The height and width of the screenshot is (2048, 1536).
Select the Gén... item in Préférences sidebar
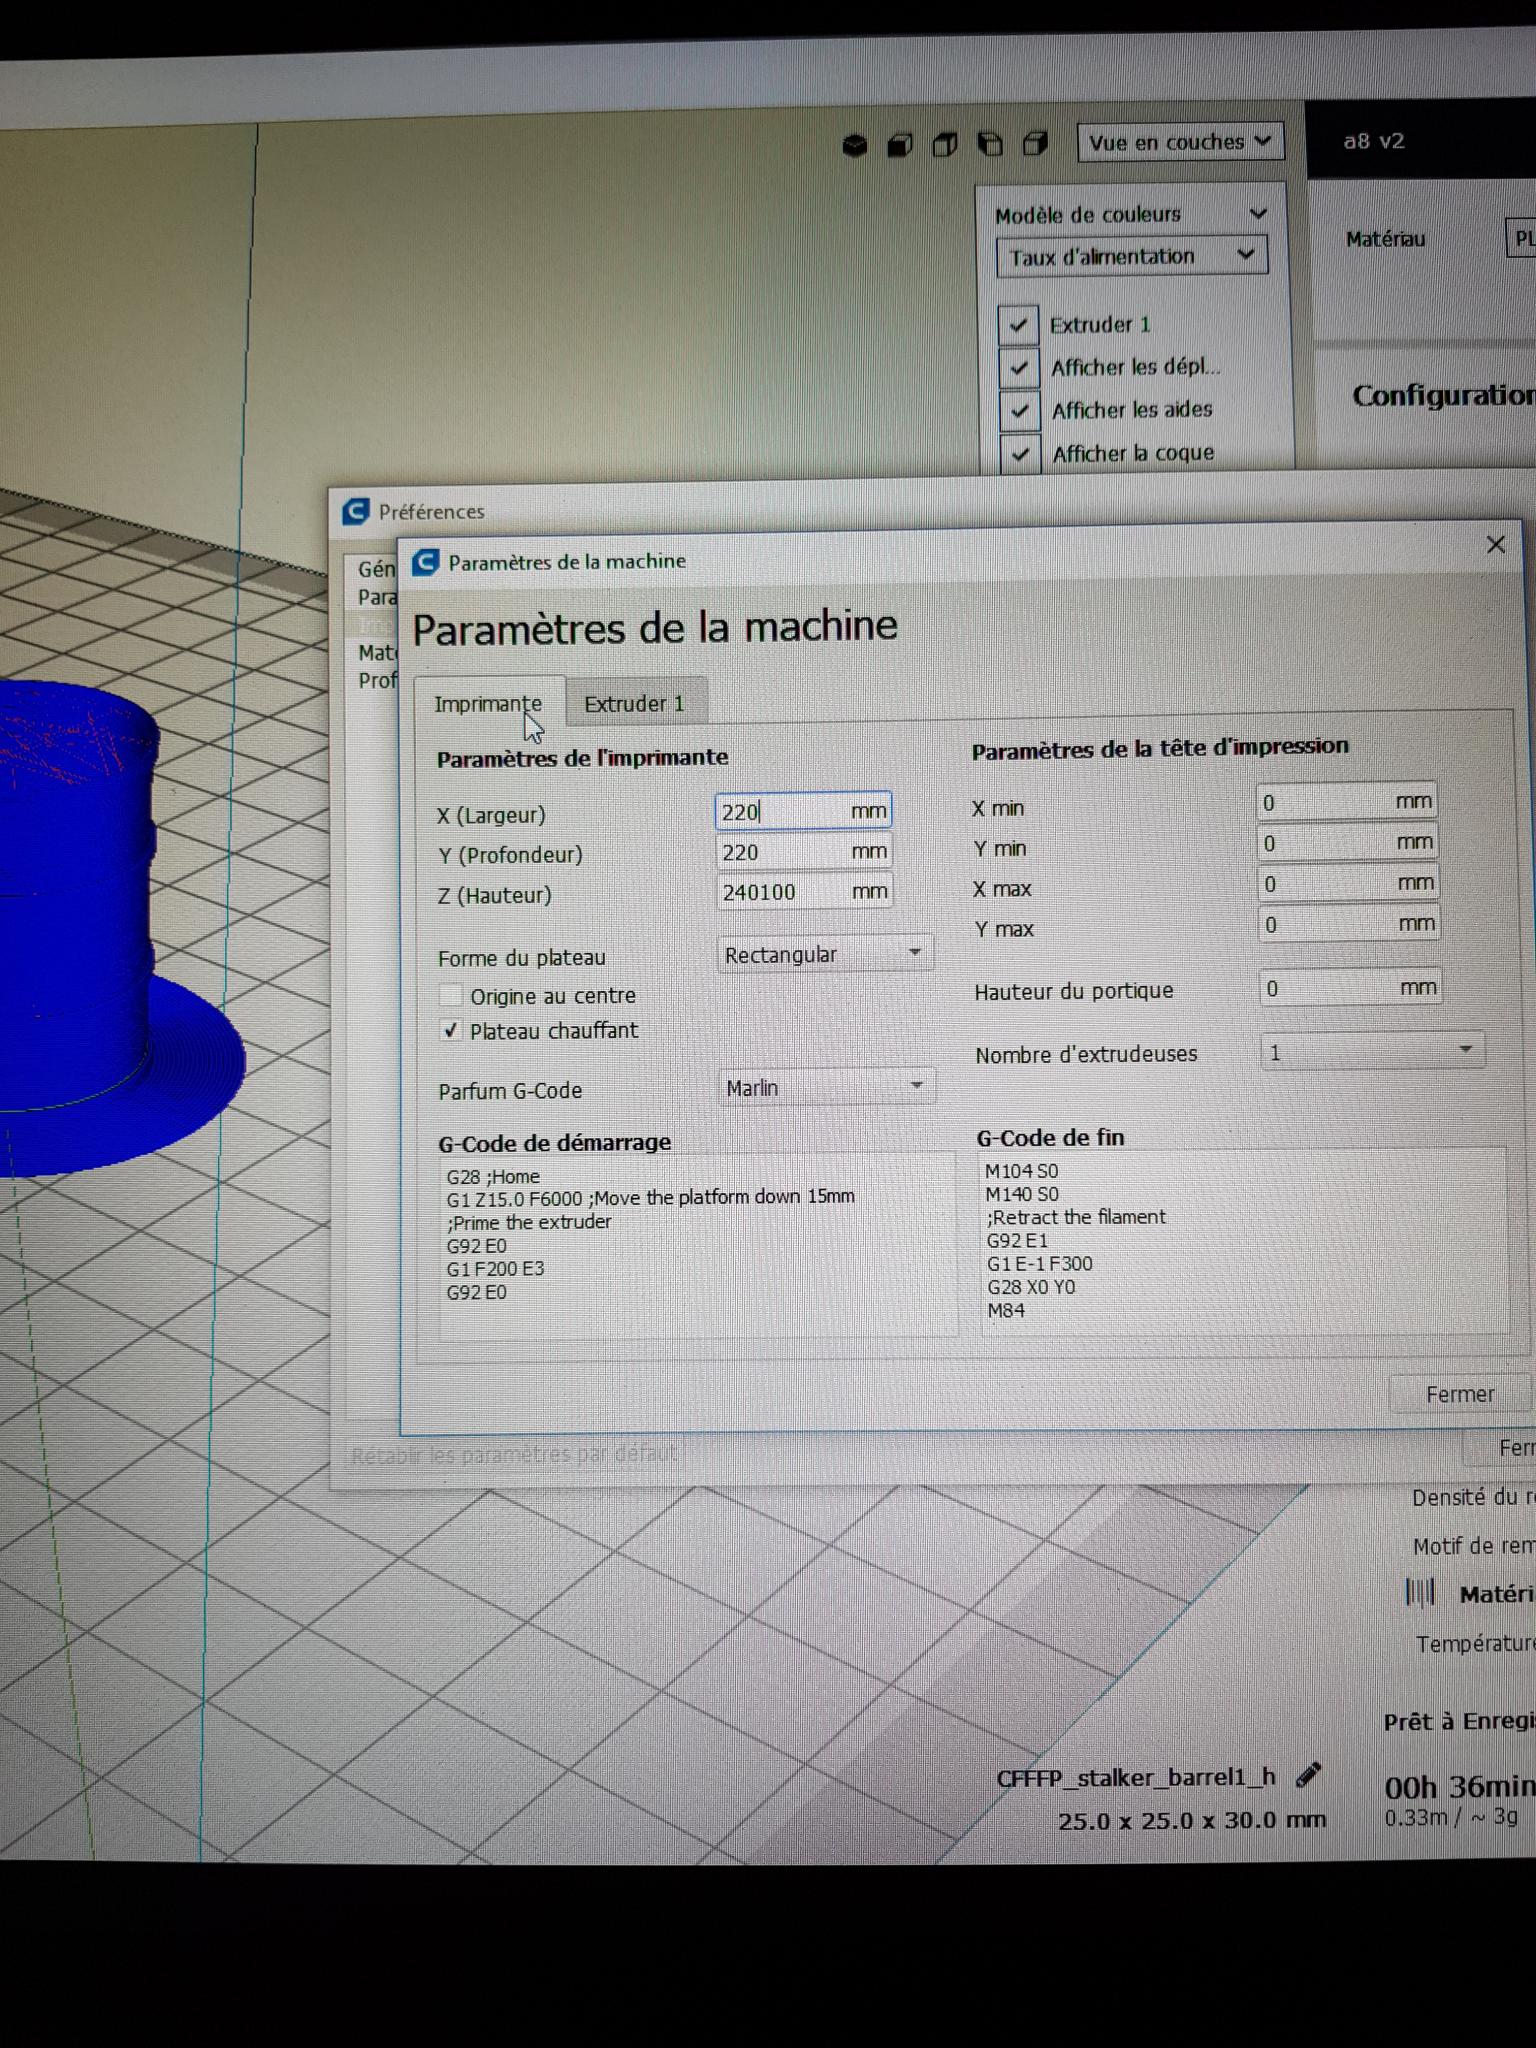point(376,569)
